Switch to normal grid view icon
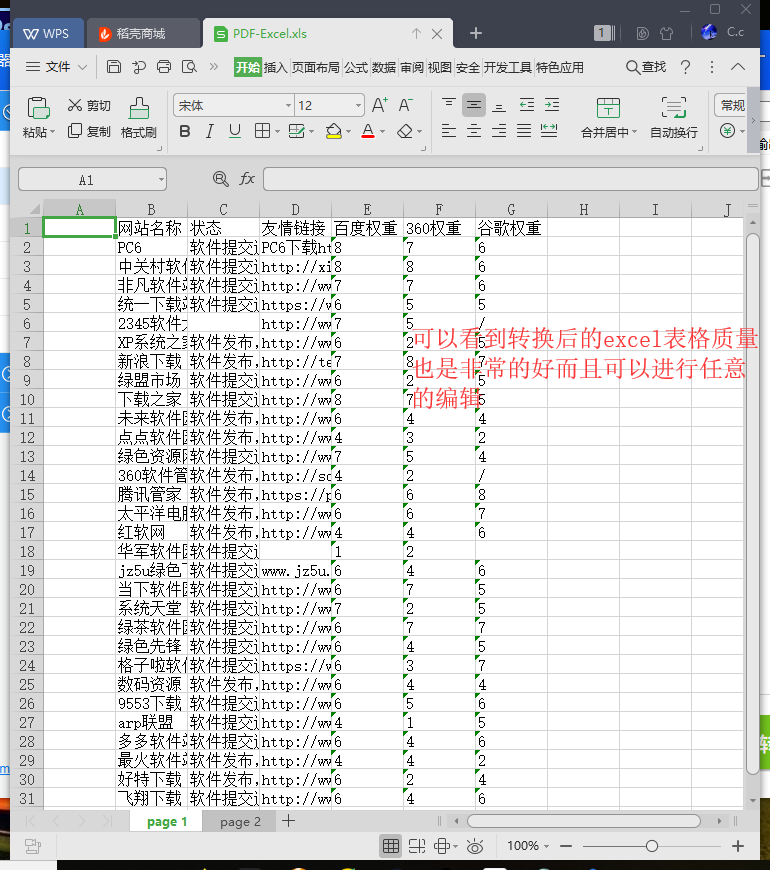This screenshot has height=870, width=770. point(391,846)
